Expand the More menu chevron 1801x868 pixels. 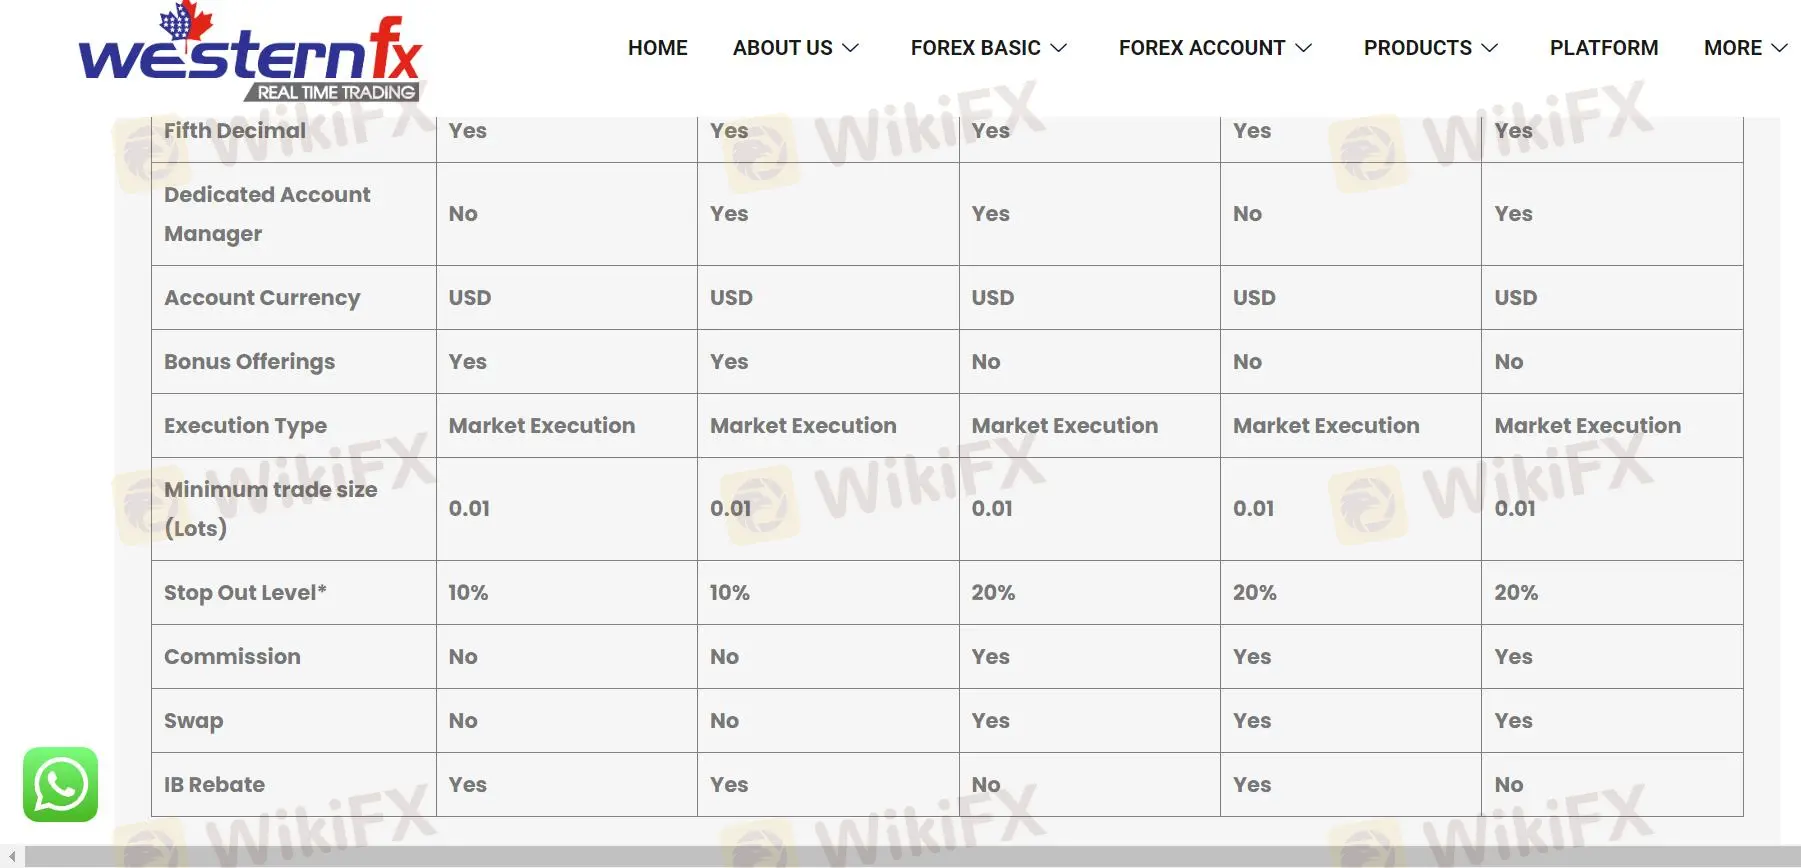click(x=1779, y=48)
